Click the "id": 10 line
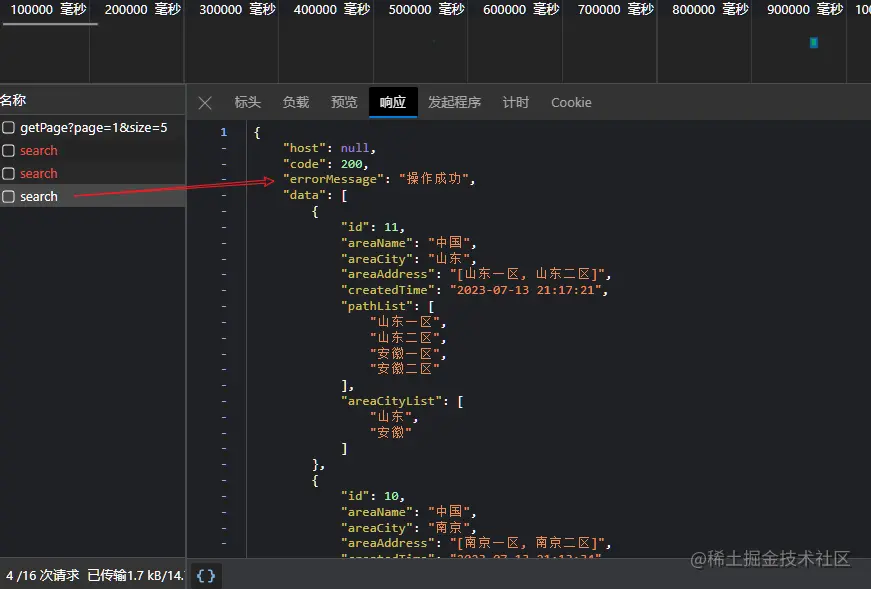 point(373,496)
